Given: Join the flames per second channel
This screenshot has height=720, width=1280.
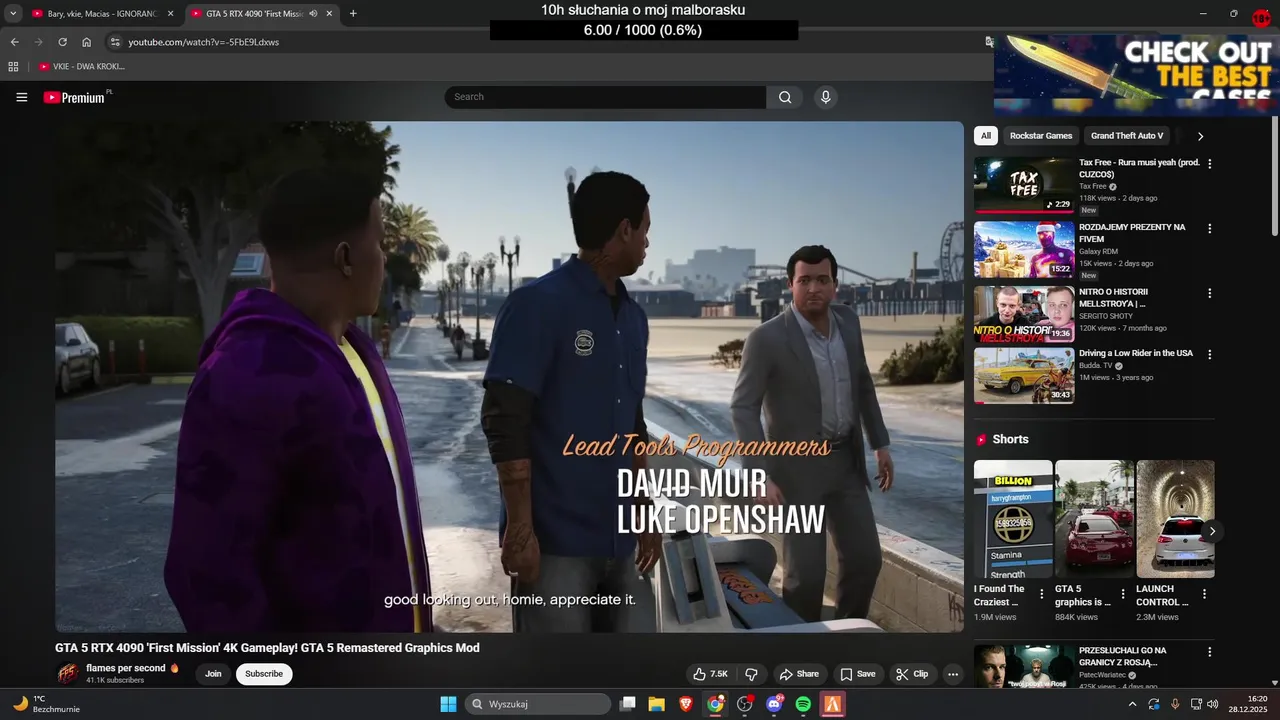Looking at the screenshot, I should pos(213,674).
